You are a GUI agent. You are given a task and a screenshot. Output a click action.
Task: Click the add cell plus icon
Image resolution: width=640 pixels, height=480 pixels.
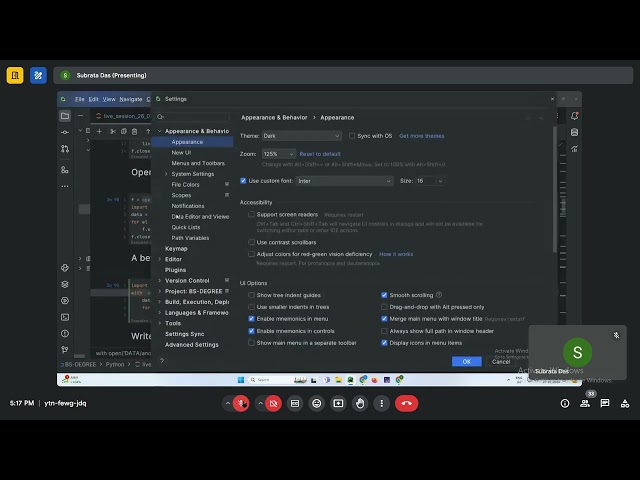99,131
